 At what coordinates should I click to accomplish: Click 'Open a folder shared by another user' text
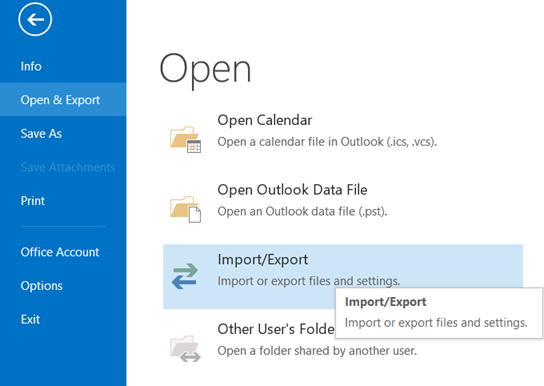click(x=317, y=351)
